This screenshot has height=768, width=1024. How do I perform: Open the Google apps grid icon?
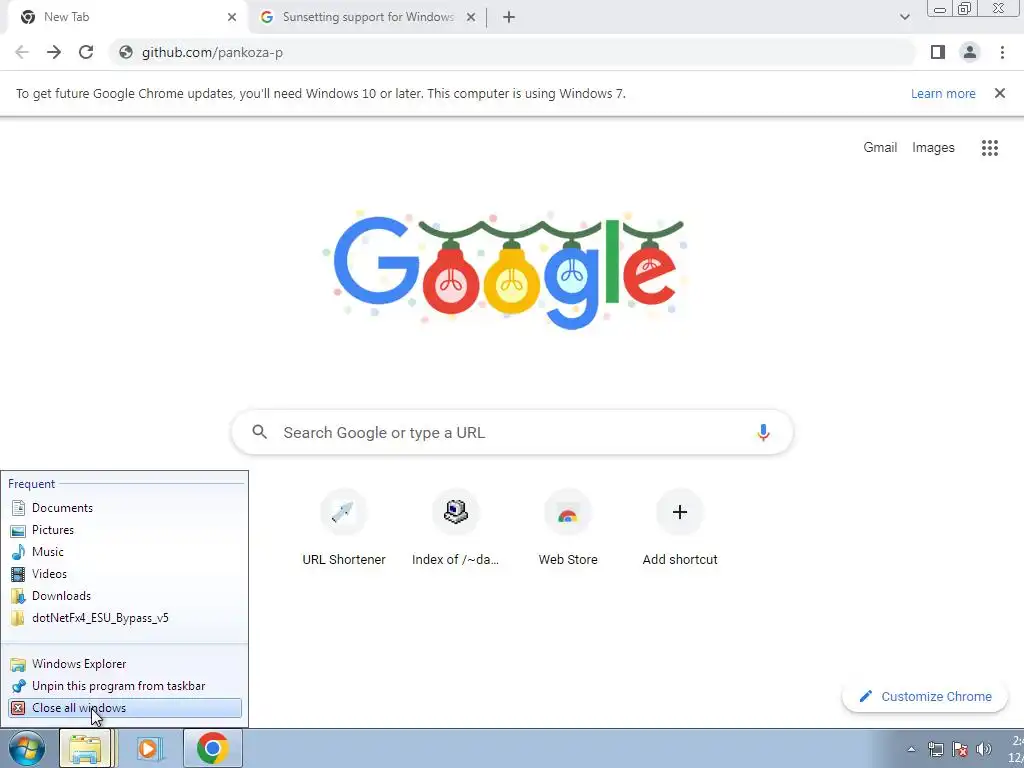989,148
